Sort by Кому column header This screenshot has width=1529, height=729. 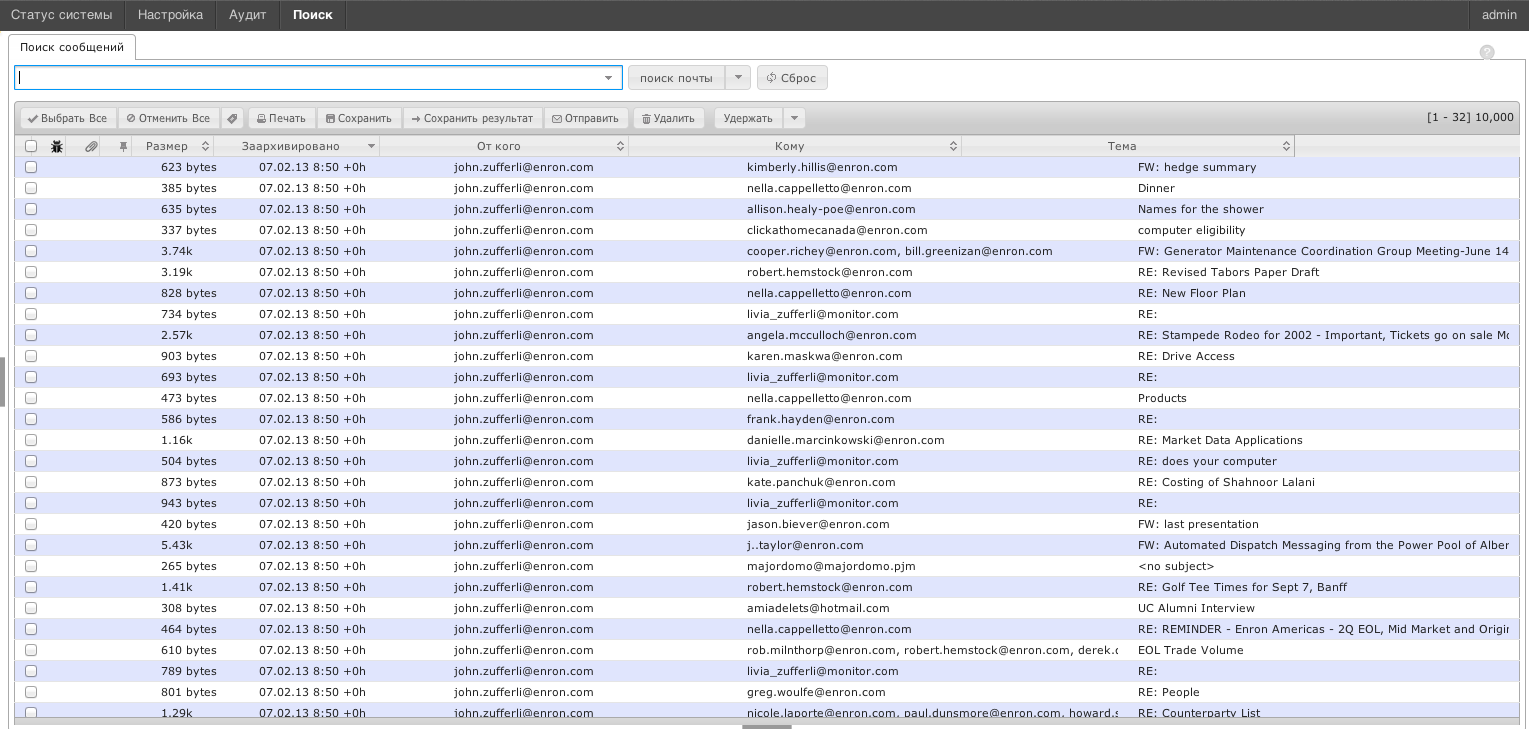[x=795, y=146]
